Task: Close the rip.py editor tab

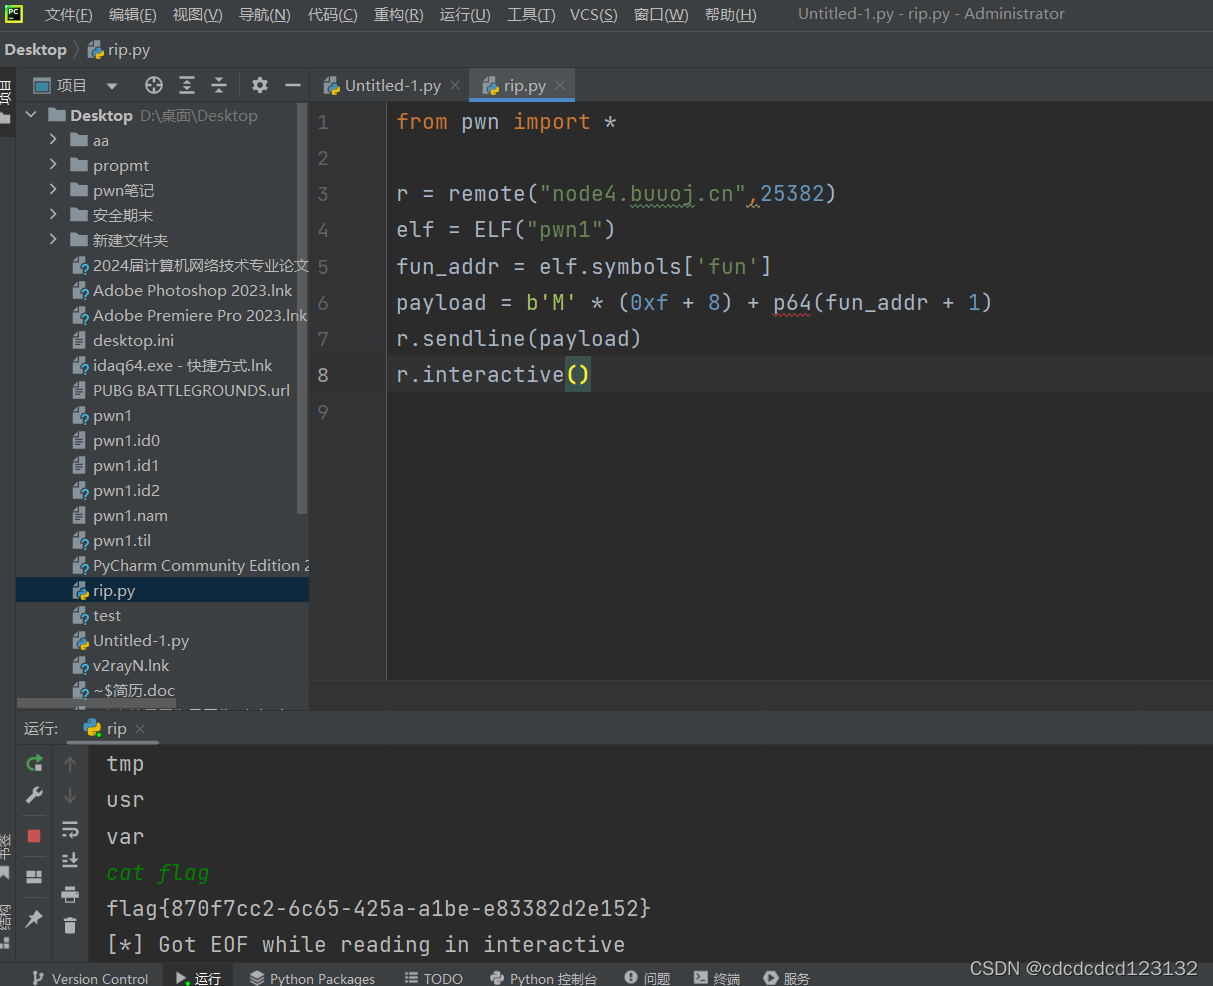Action: coord(560,85)
